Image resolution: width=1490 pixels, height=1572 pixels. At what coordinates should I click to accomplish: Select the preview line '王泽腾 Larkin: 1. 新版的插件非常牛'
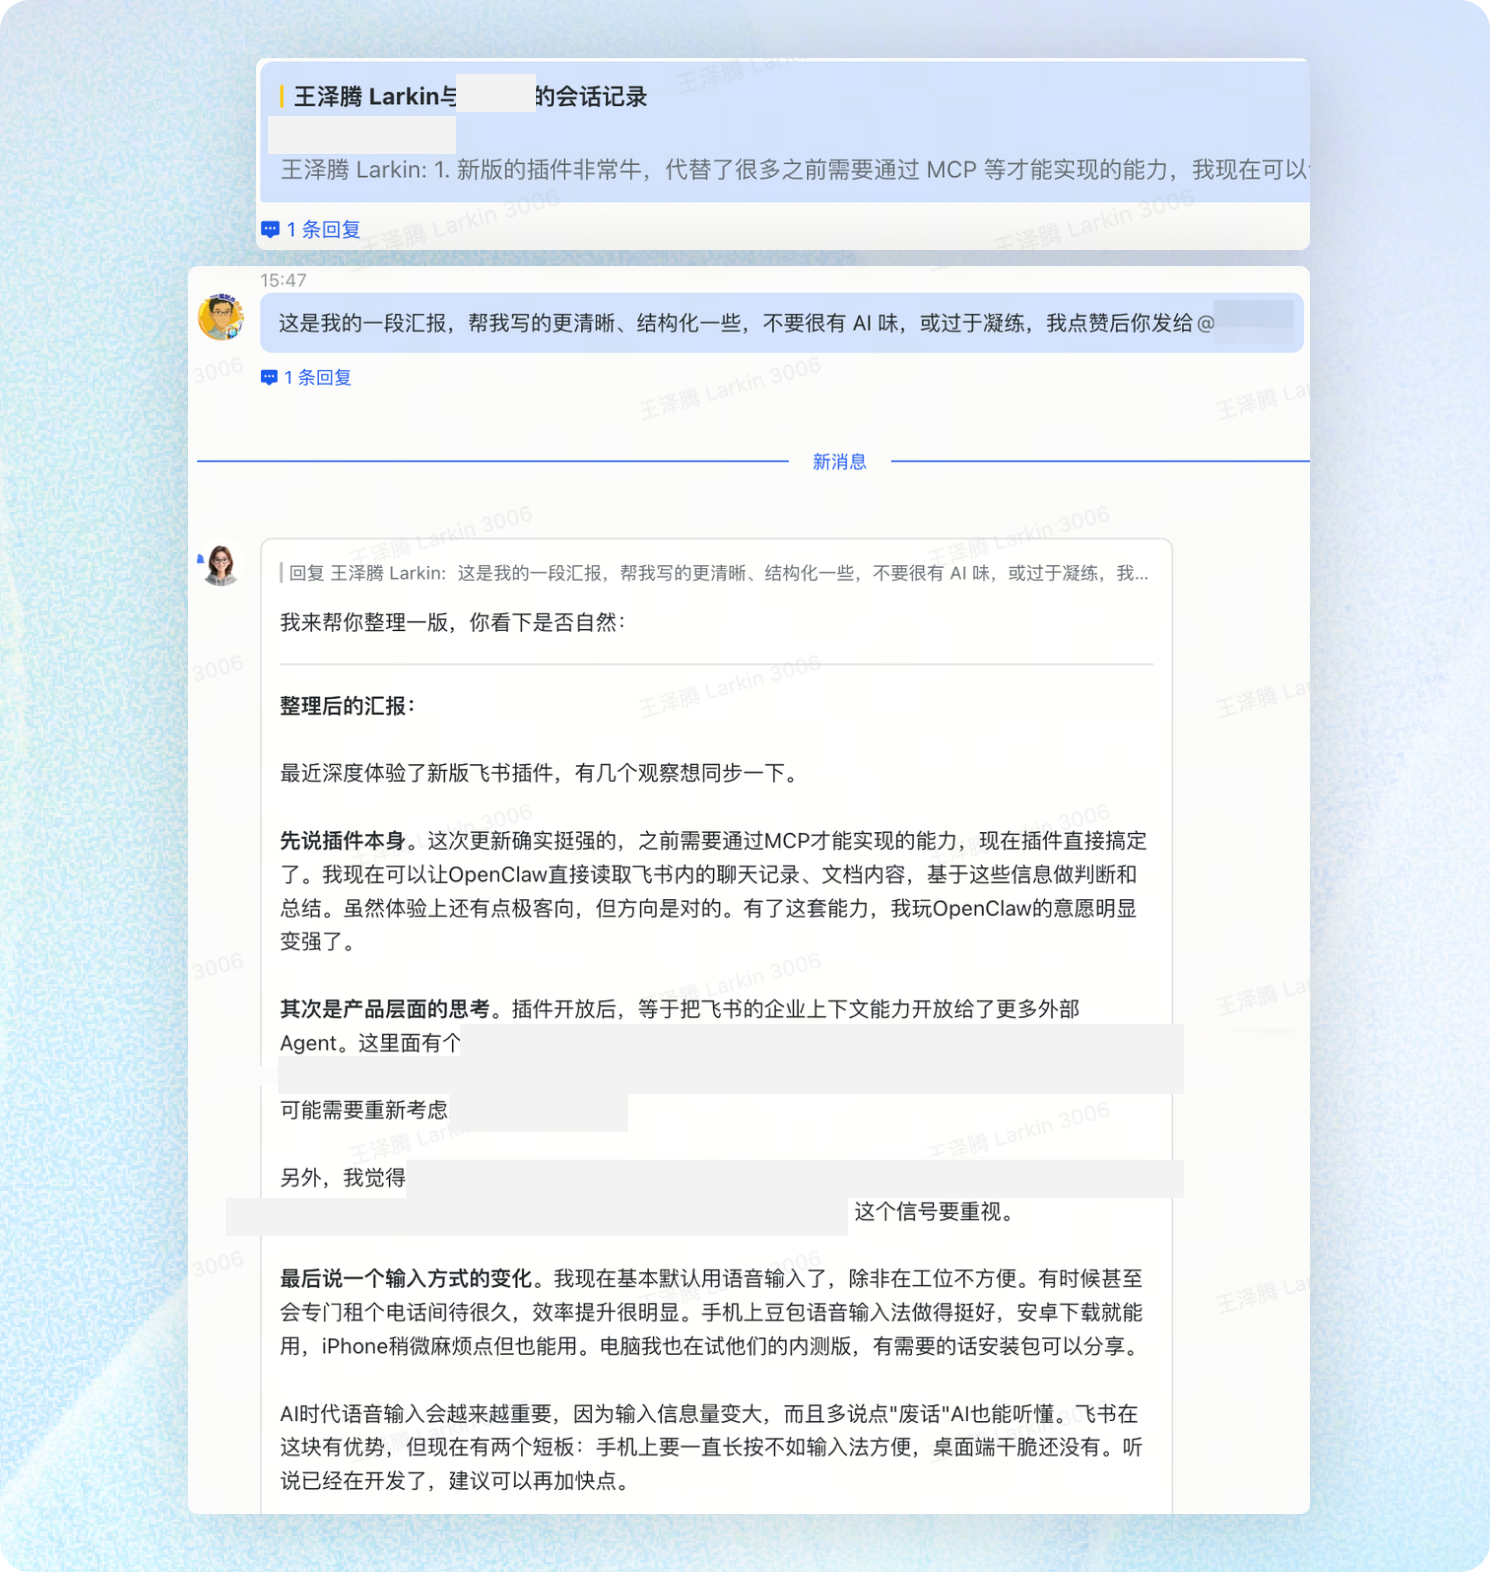(793, 170)
